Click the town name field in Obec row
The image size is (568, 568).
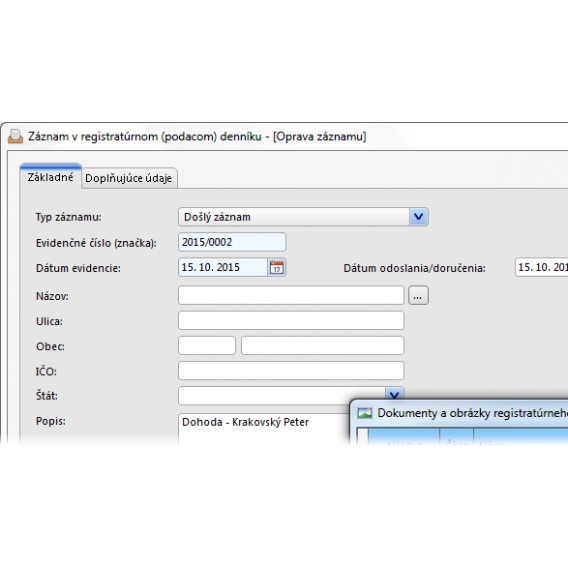pyautogui.click(x=322, y=346)
